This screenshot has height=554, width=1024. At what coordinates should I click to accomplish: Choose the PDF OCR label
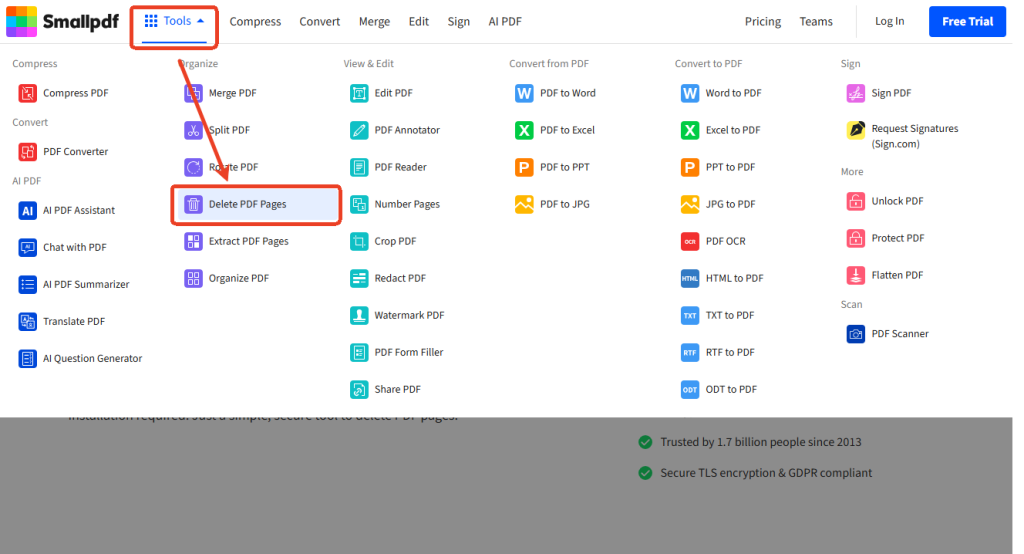point(726,241)
